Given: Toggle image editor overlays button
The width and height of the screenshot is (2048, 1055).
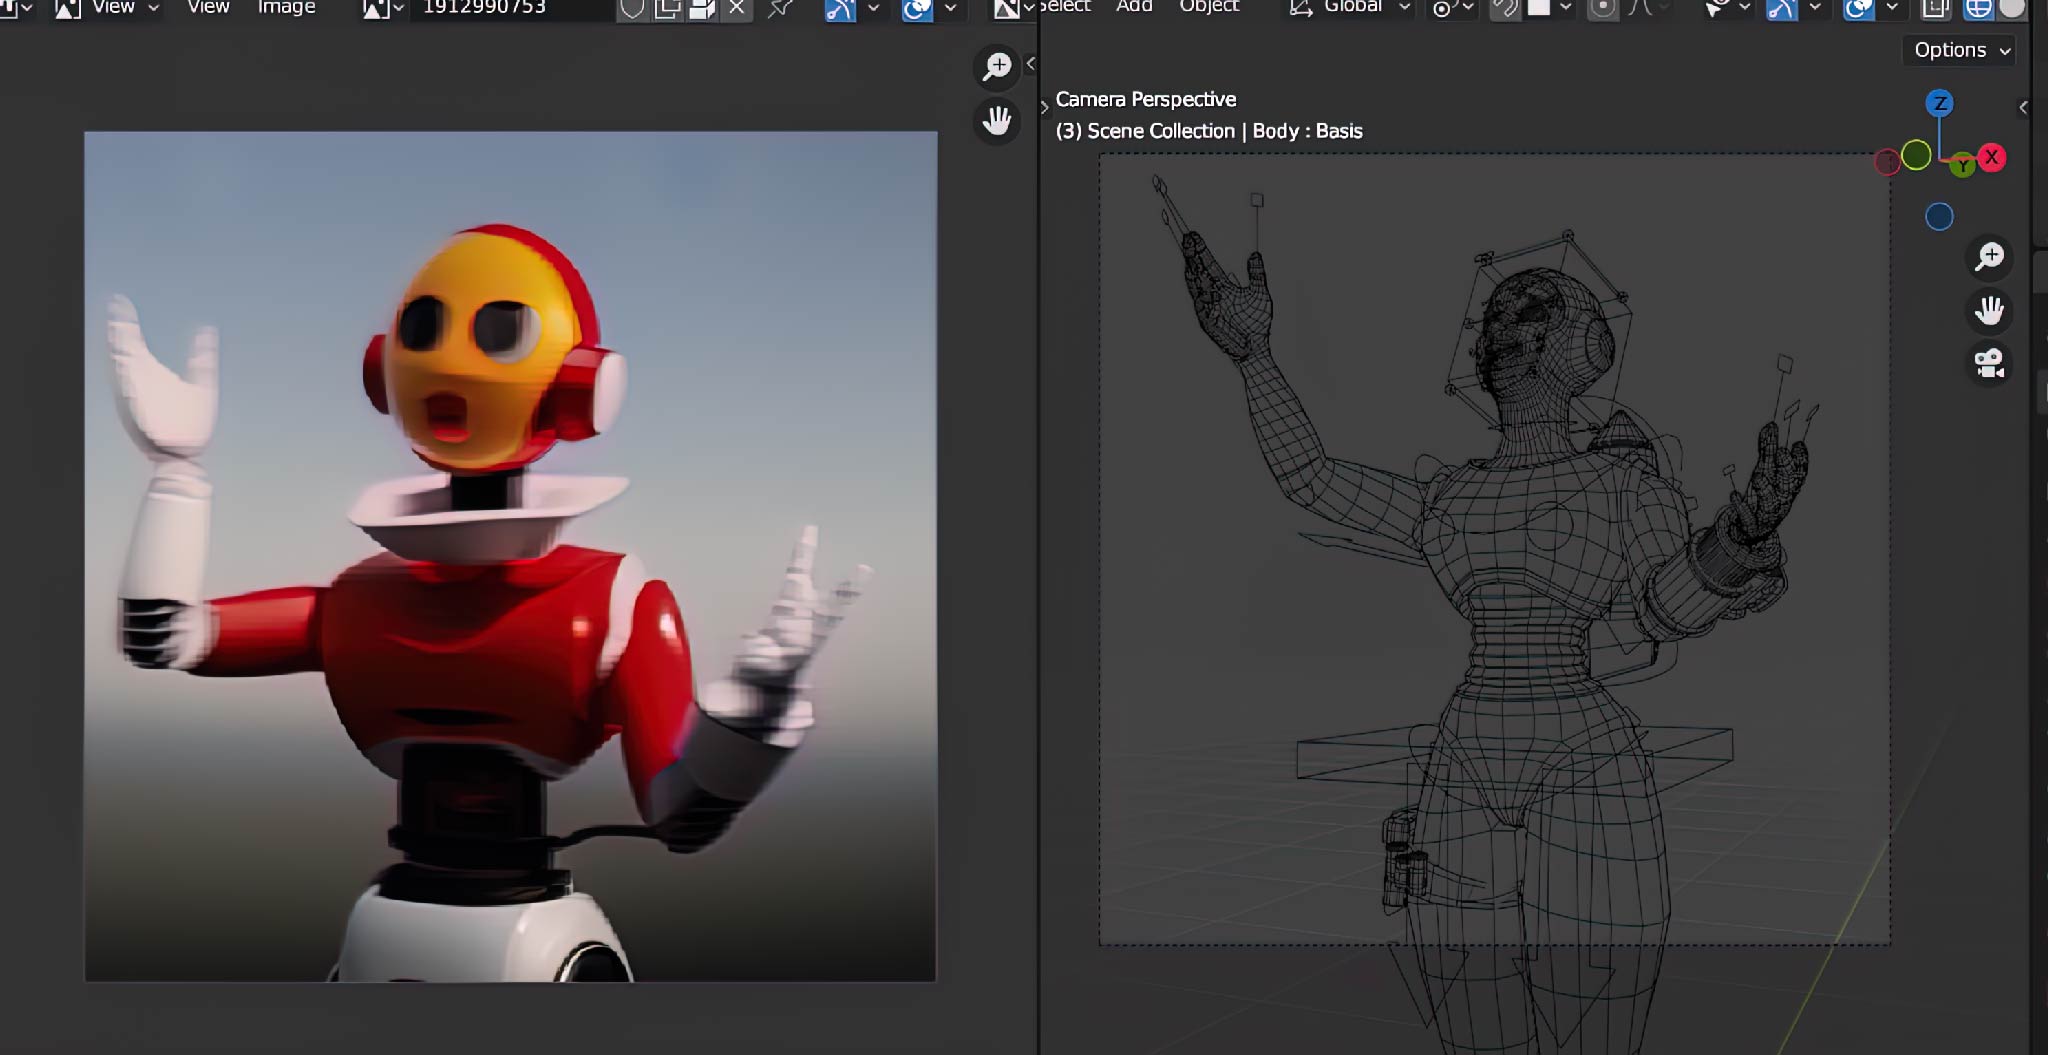Looking at the screenshot, I should pyautogui.click(x=917, y=8).
